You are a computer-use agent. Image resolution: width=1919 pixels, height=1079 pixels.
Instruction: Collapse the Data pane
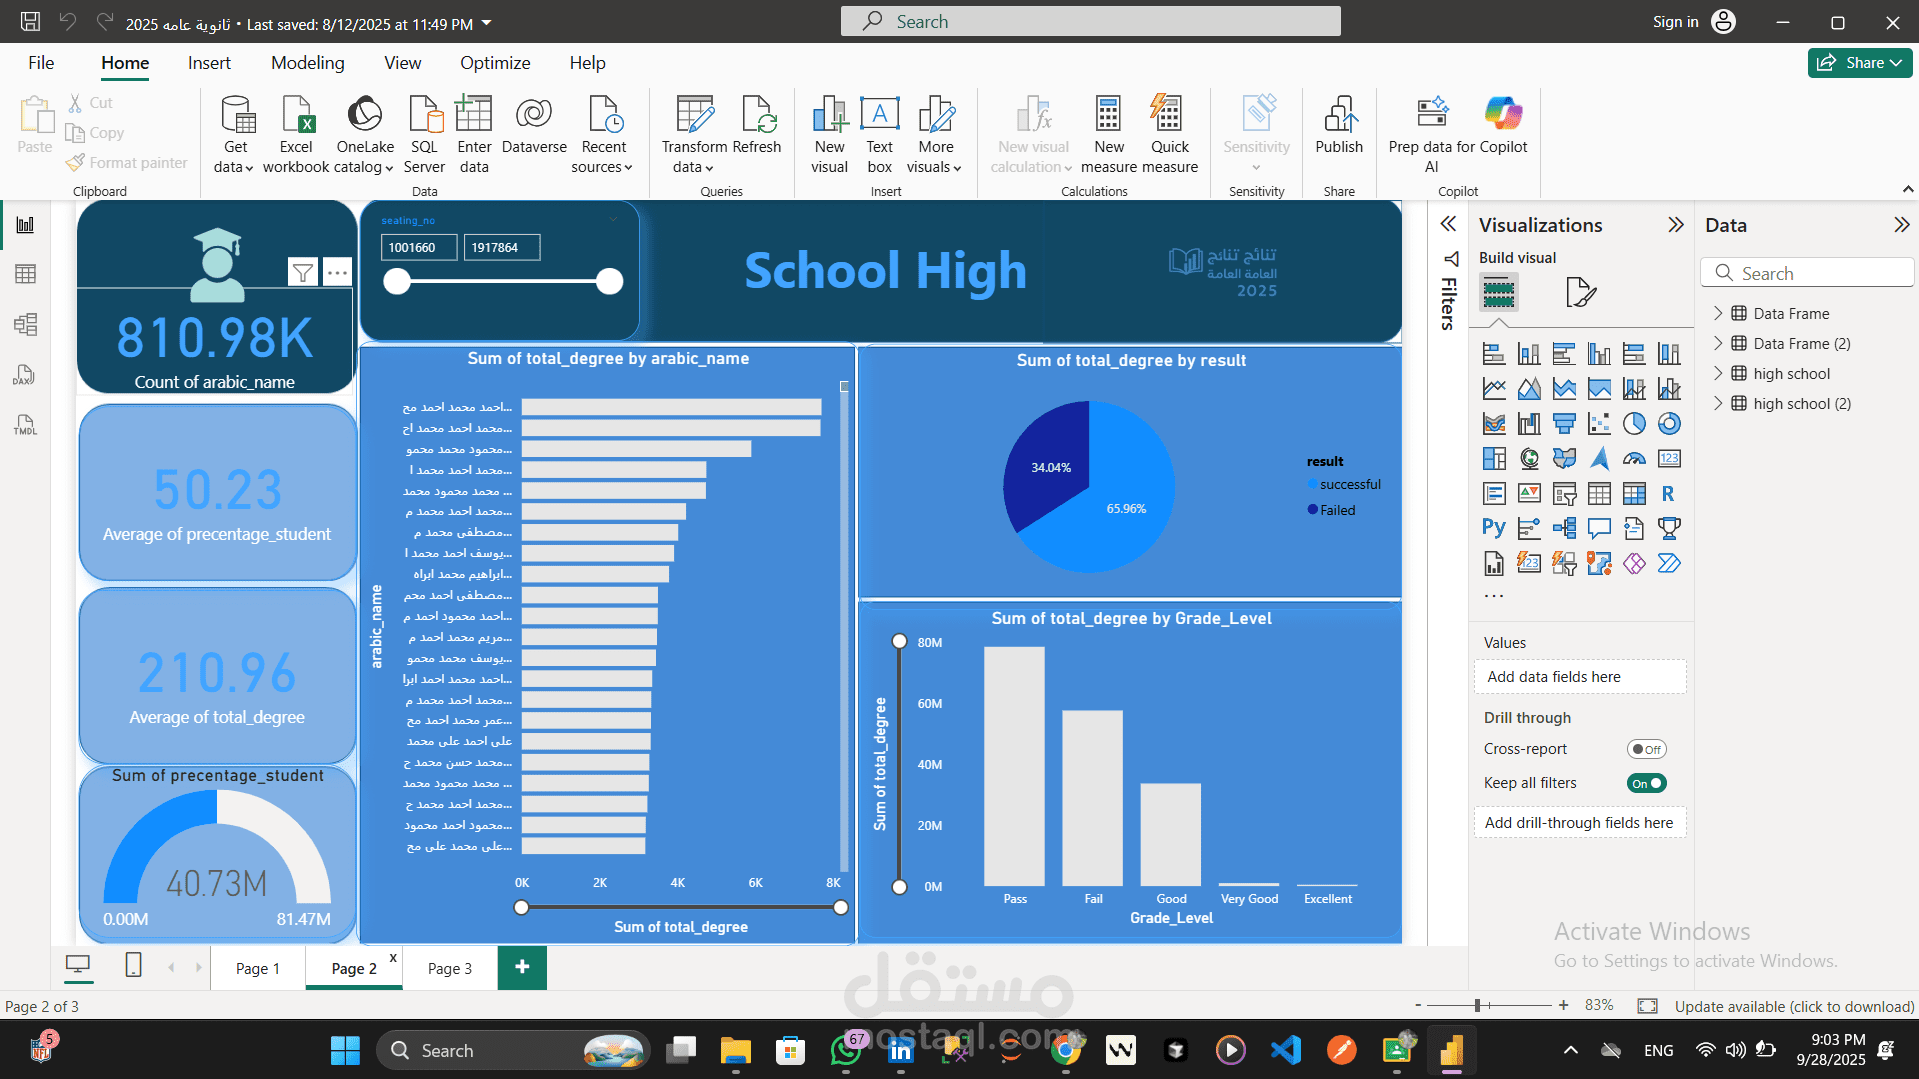(x=1901, y=225)
